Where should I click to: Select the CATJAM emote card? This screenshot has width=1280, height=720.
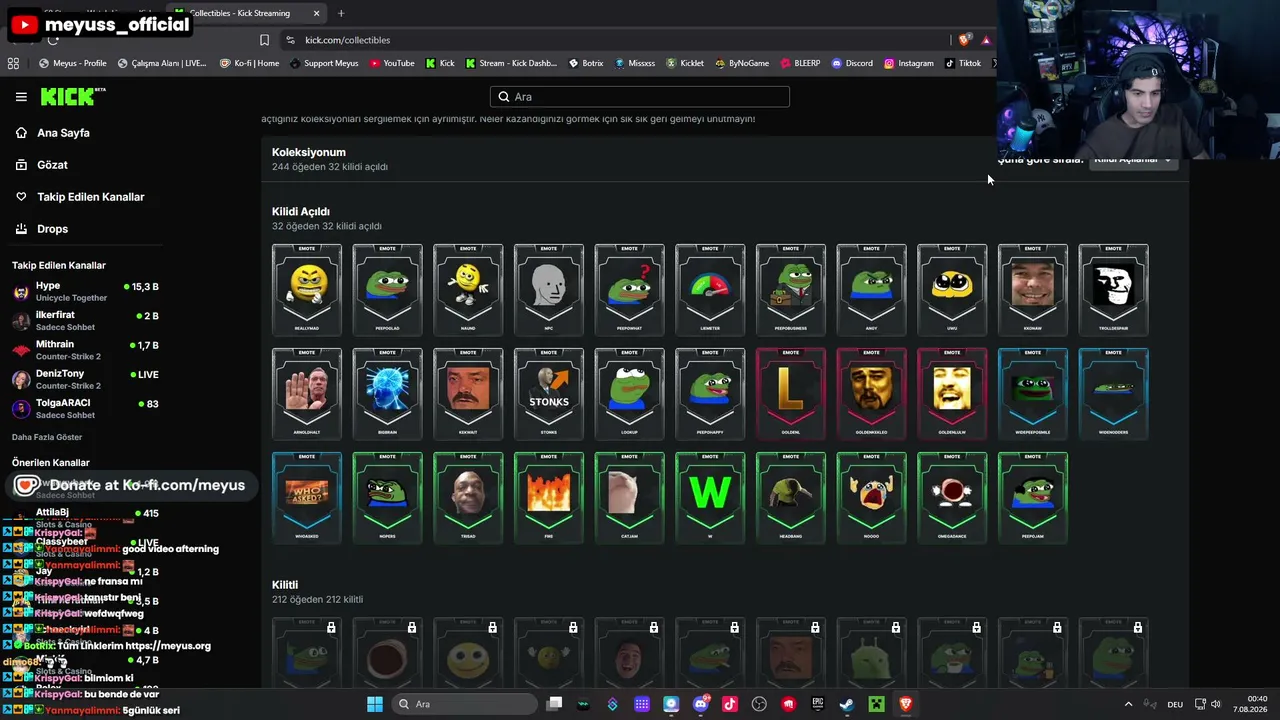pos(629,498)
